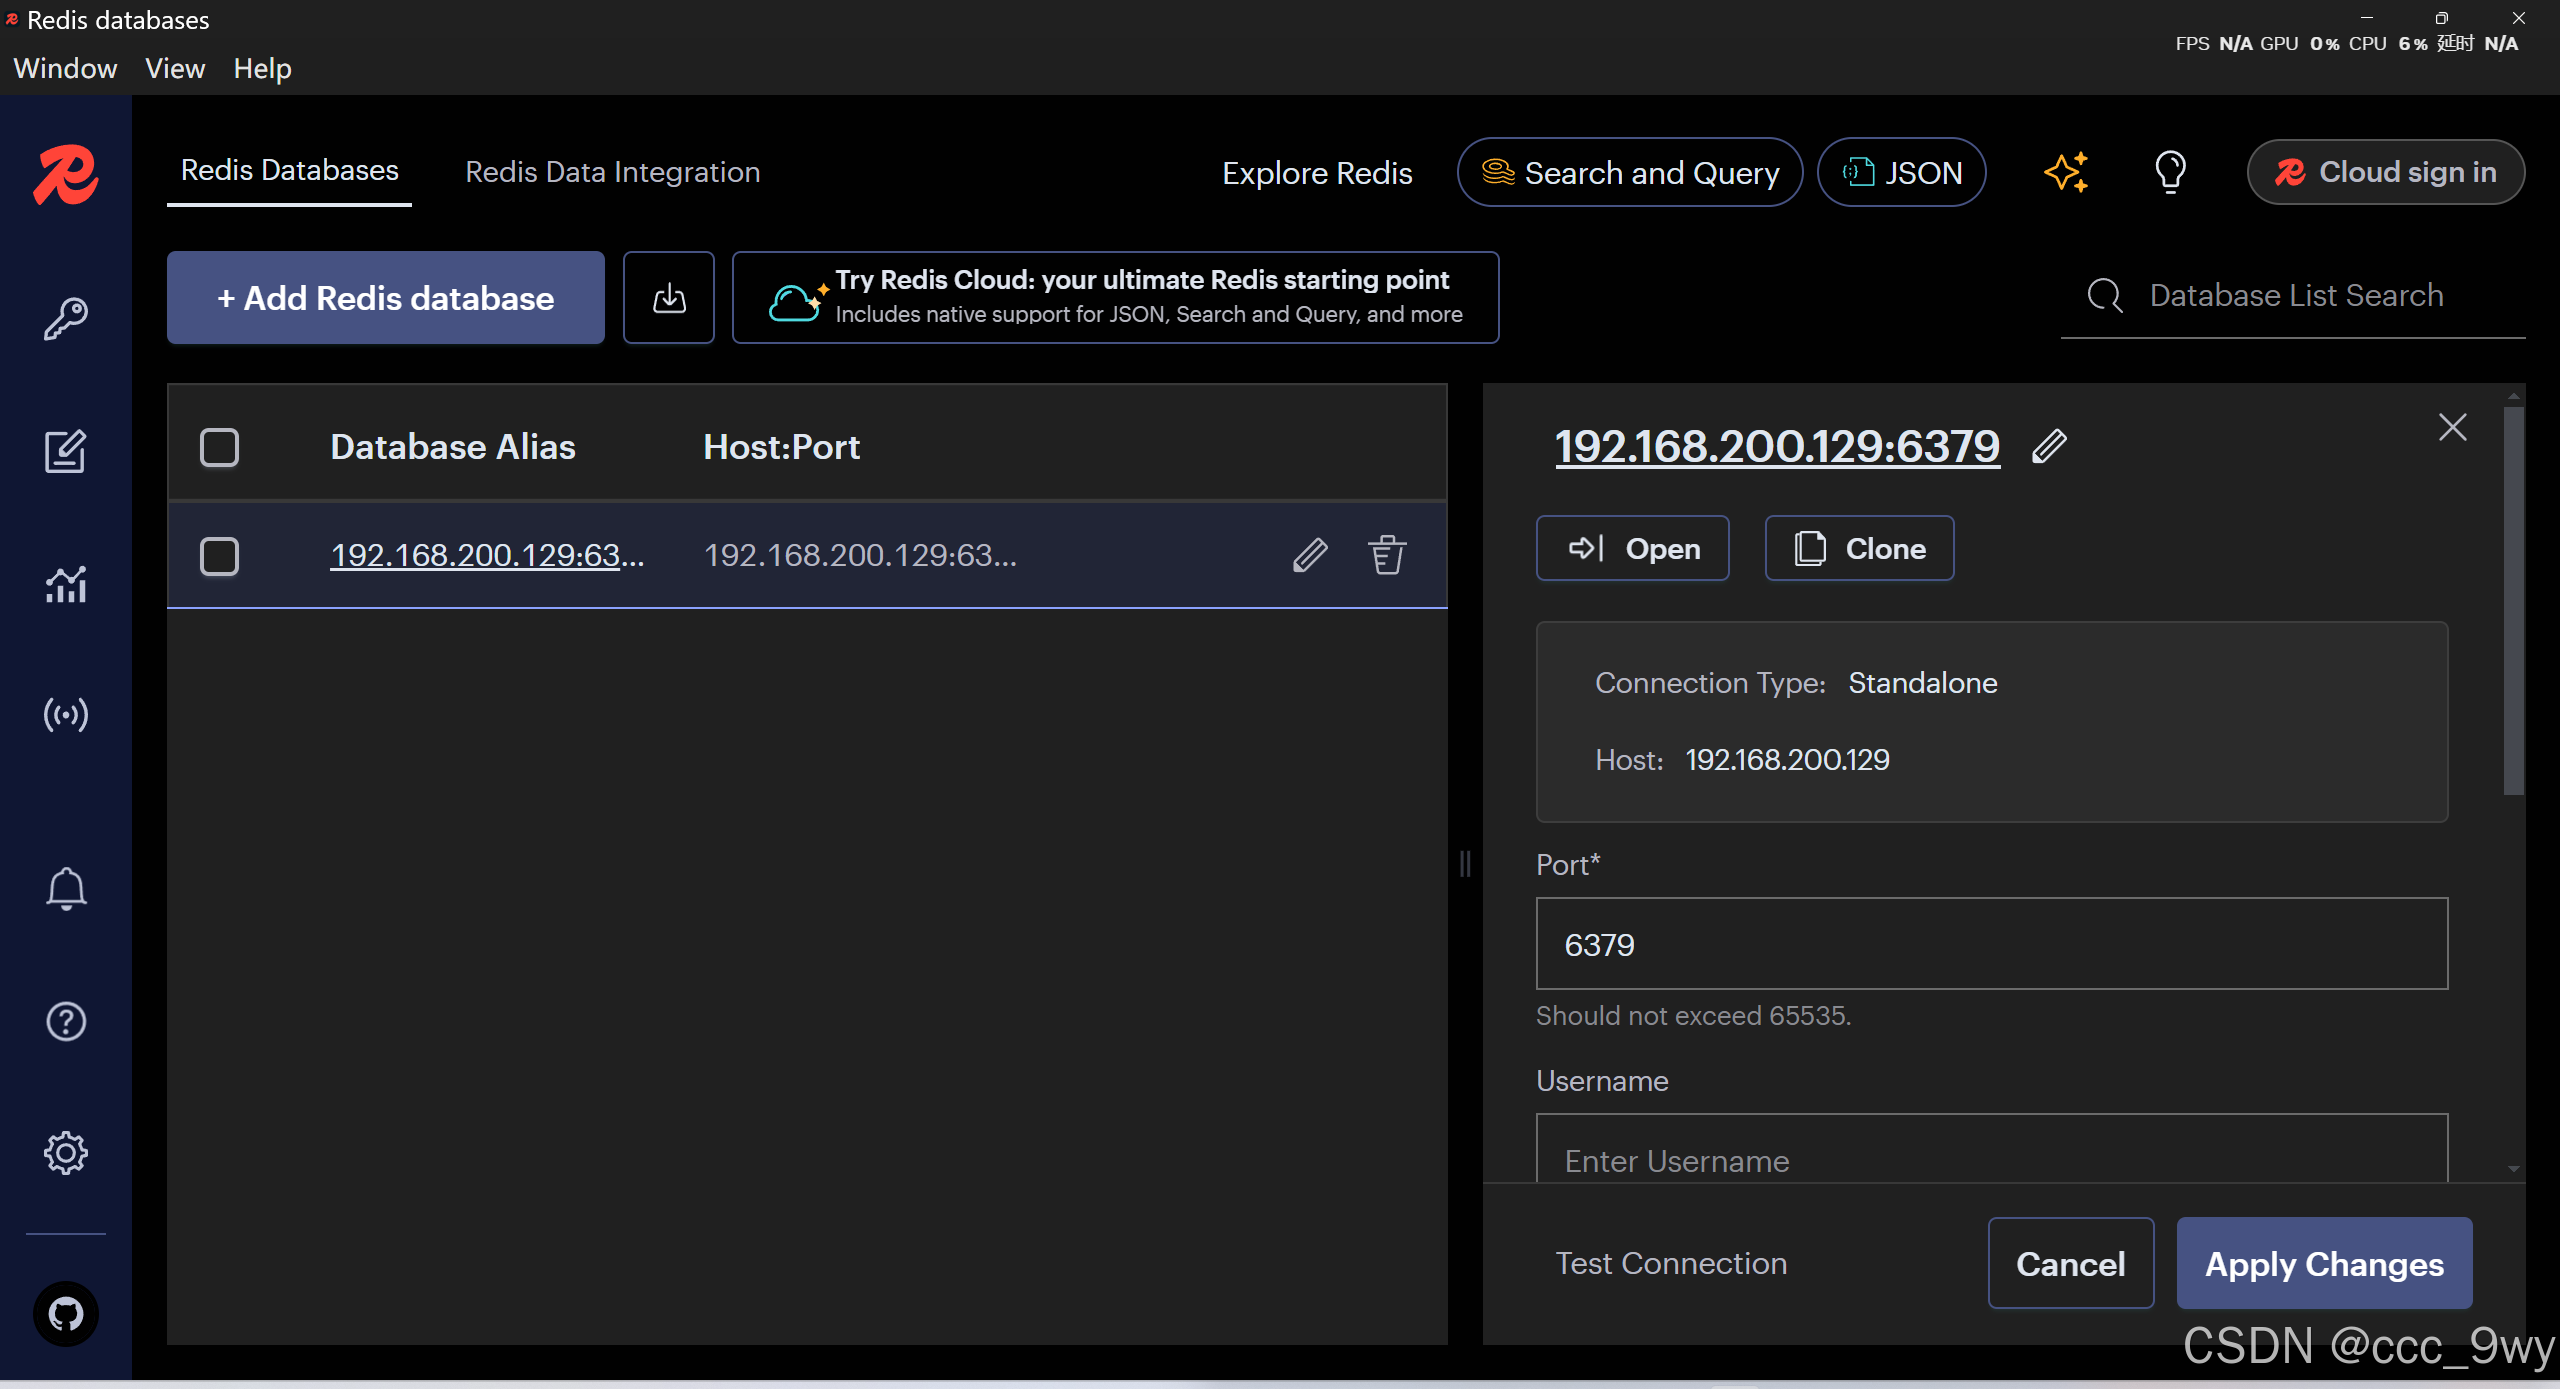Viewport: 2560px width, 1389px height.
Task: Click the import database icon button
Action: coord(669,298)
